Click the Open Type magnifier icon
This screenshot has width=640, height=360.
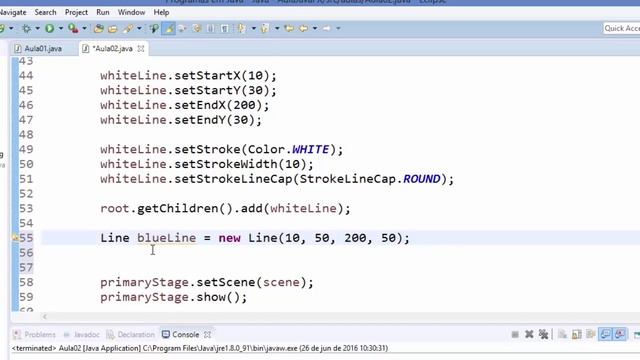154,29
